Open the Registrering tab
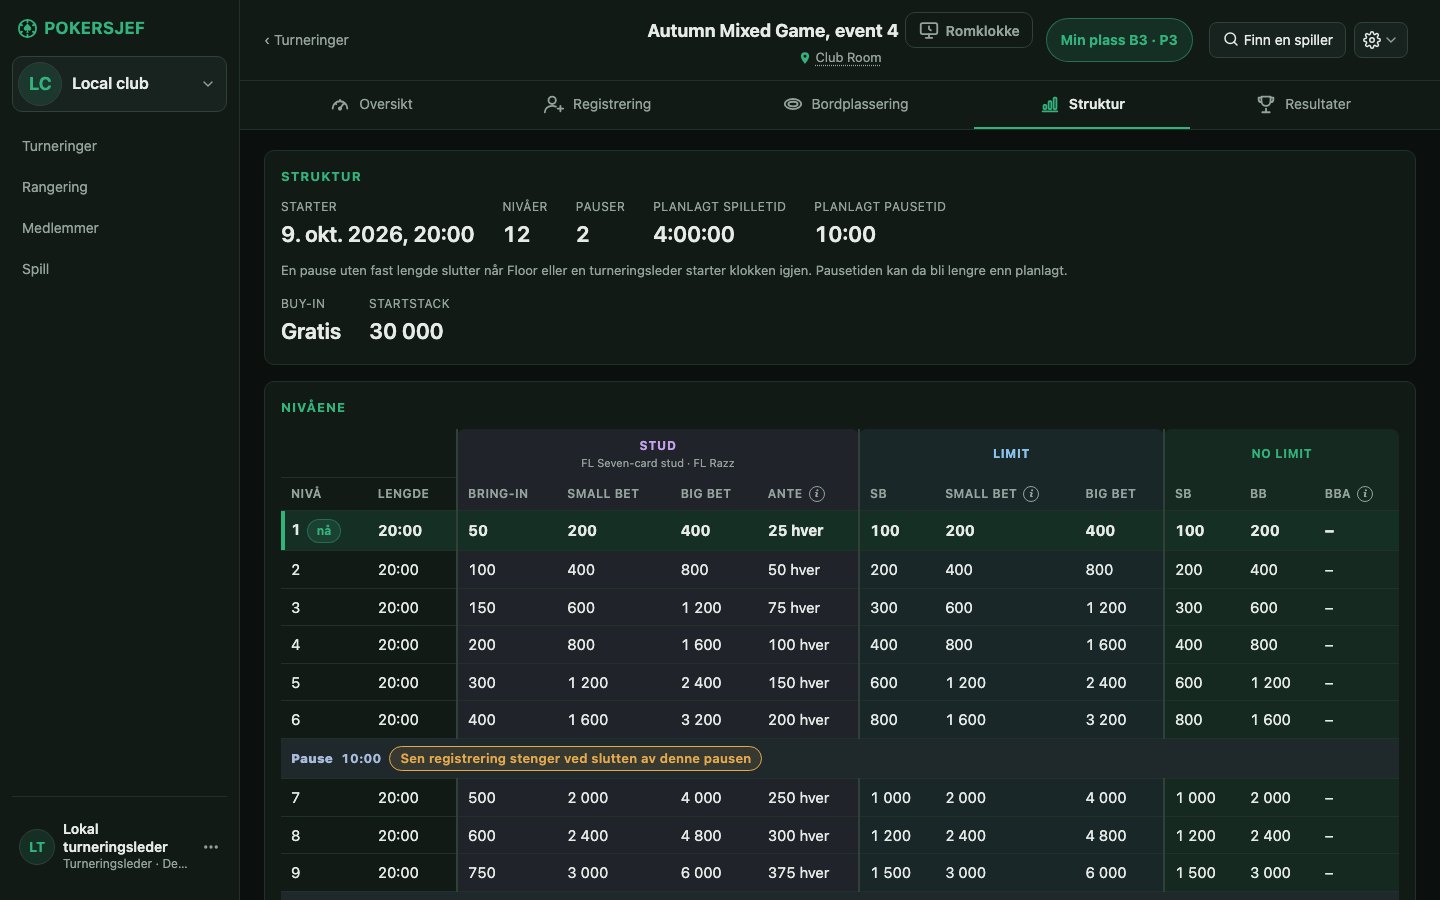Image resolution: width=1440 pixels, height=900 pixels. pyautogui.click(x=597, y=104)
